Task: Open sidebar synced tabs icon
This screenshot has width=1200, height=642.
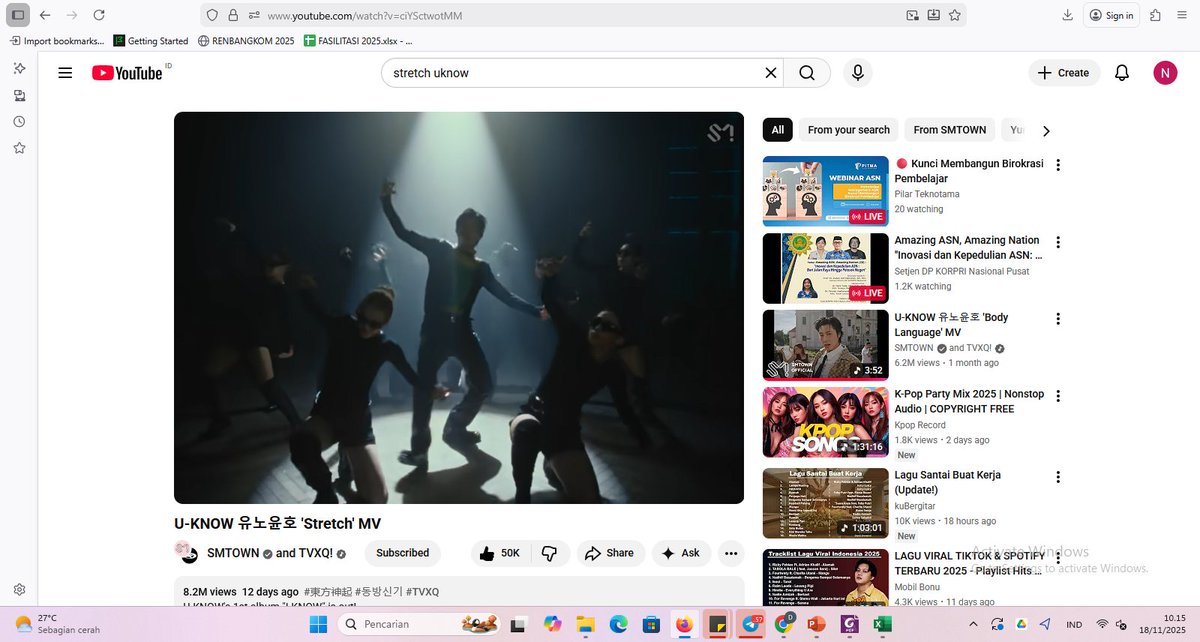Action: tap(19, 95)
